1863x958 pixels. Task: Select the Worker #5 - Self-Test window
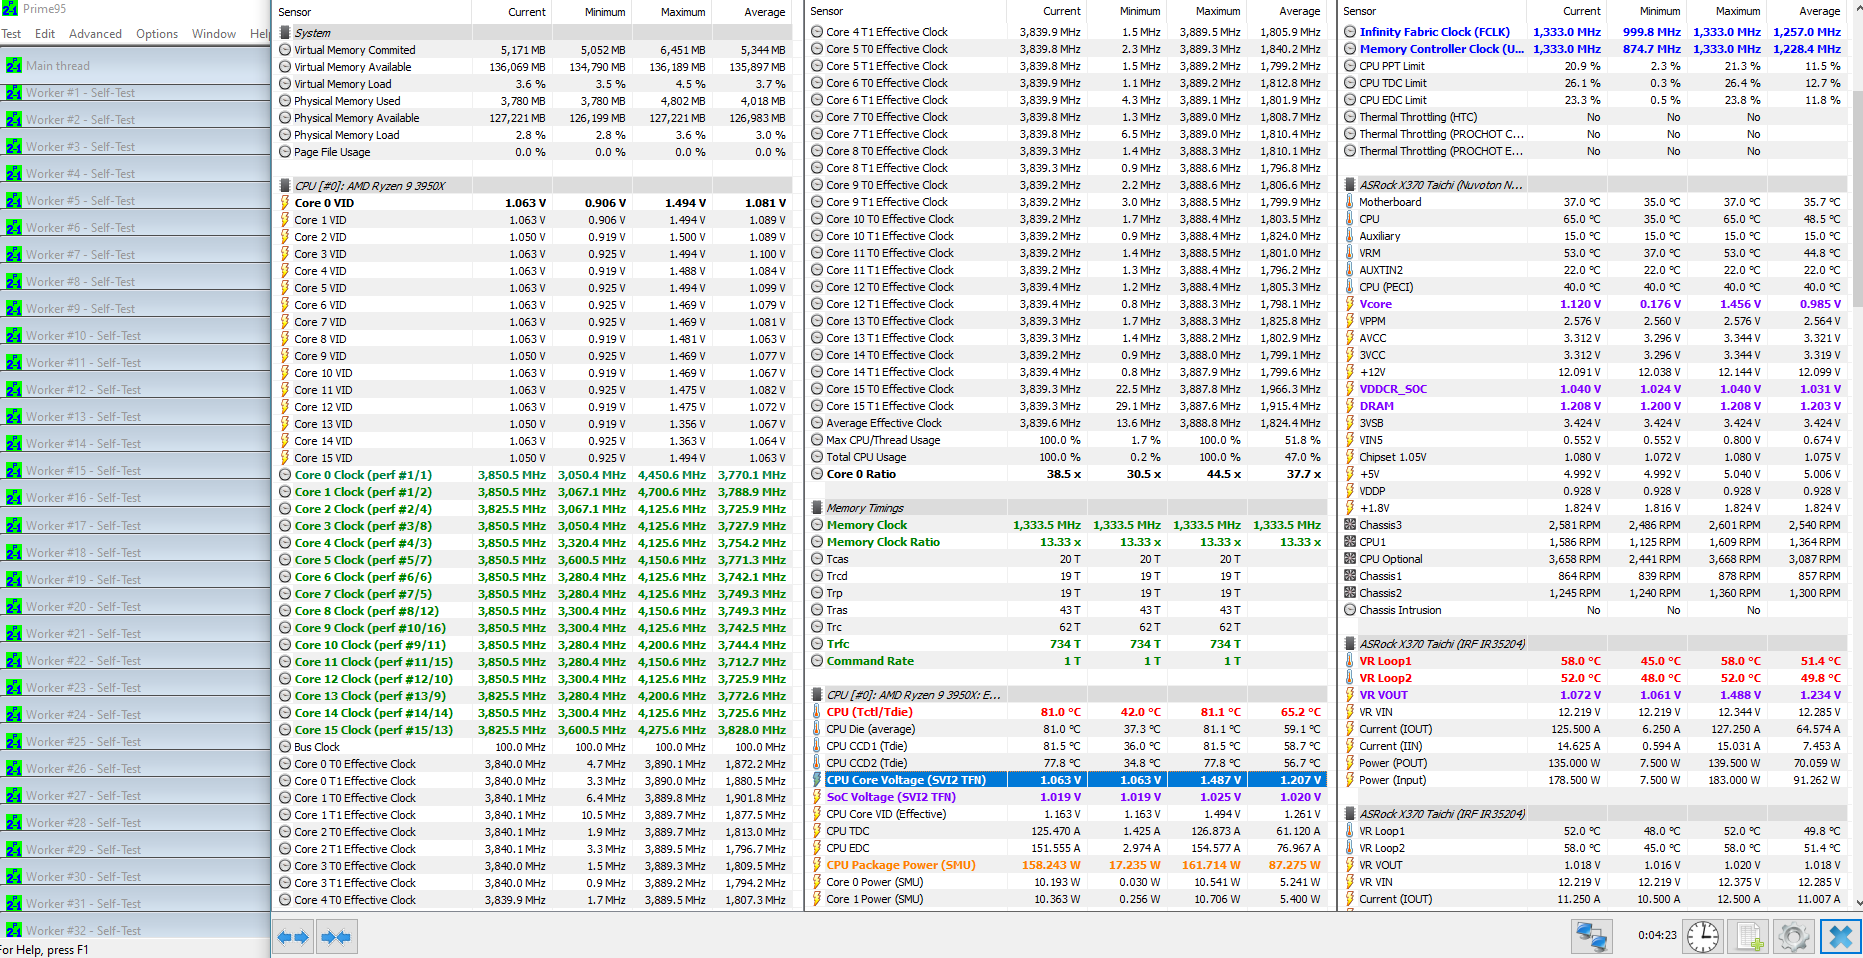click(x=135, y=201)
